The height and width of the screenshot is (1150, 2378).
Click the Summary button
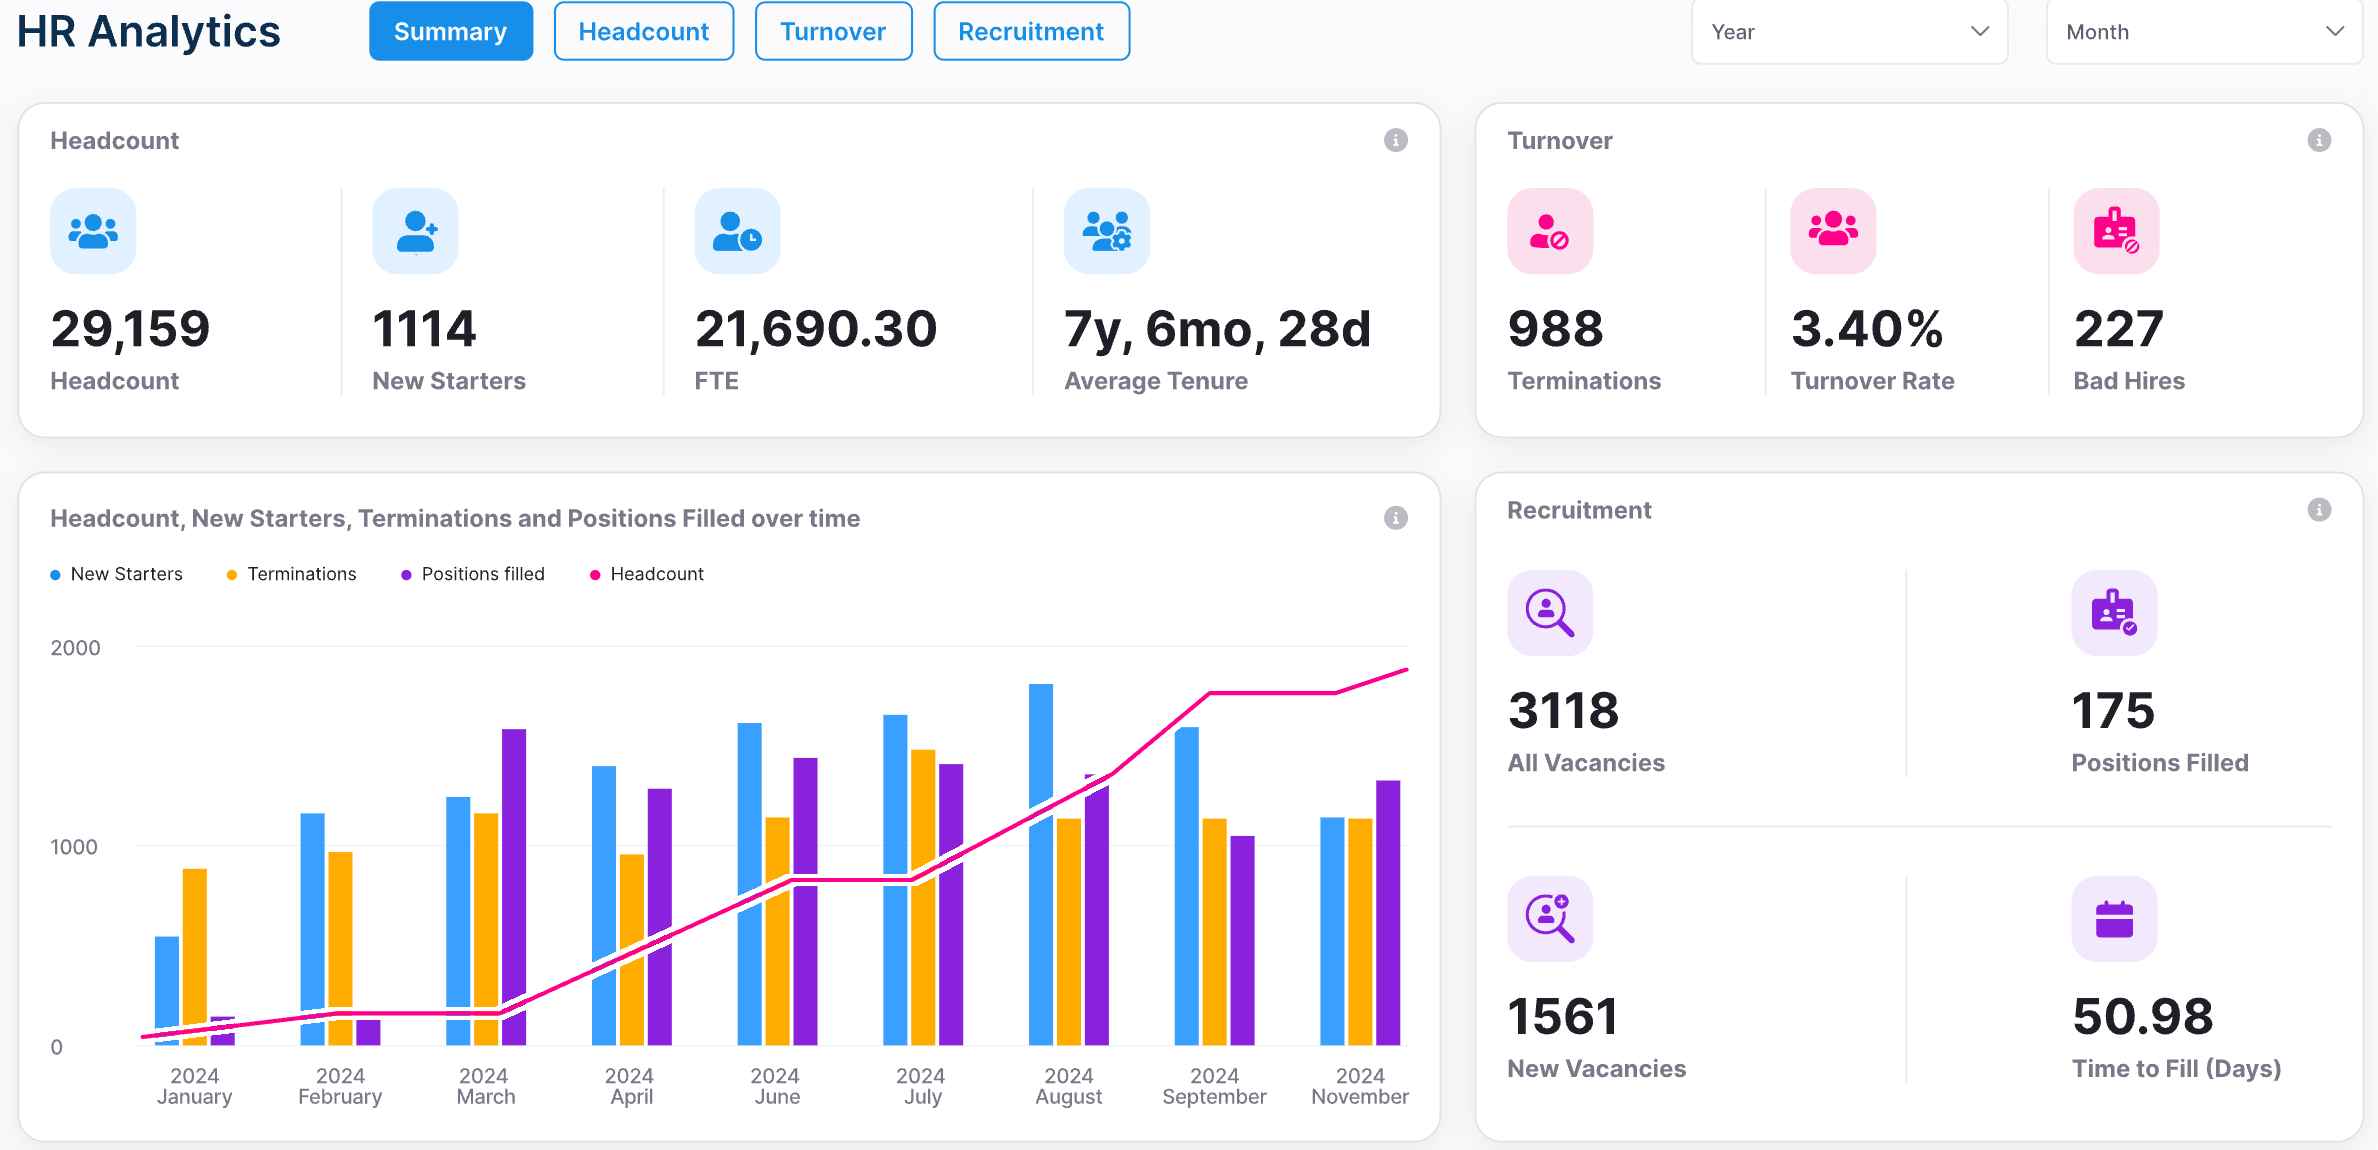pyautogui.click(x=450, y=32)
